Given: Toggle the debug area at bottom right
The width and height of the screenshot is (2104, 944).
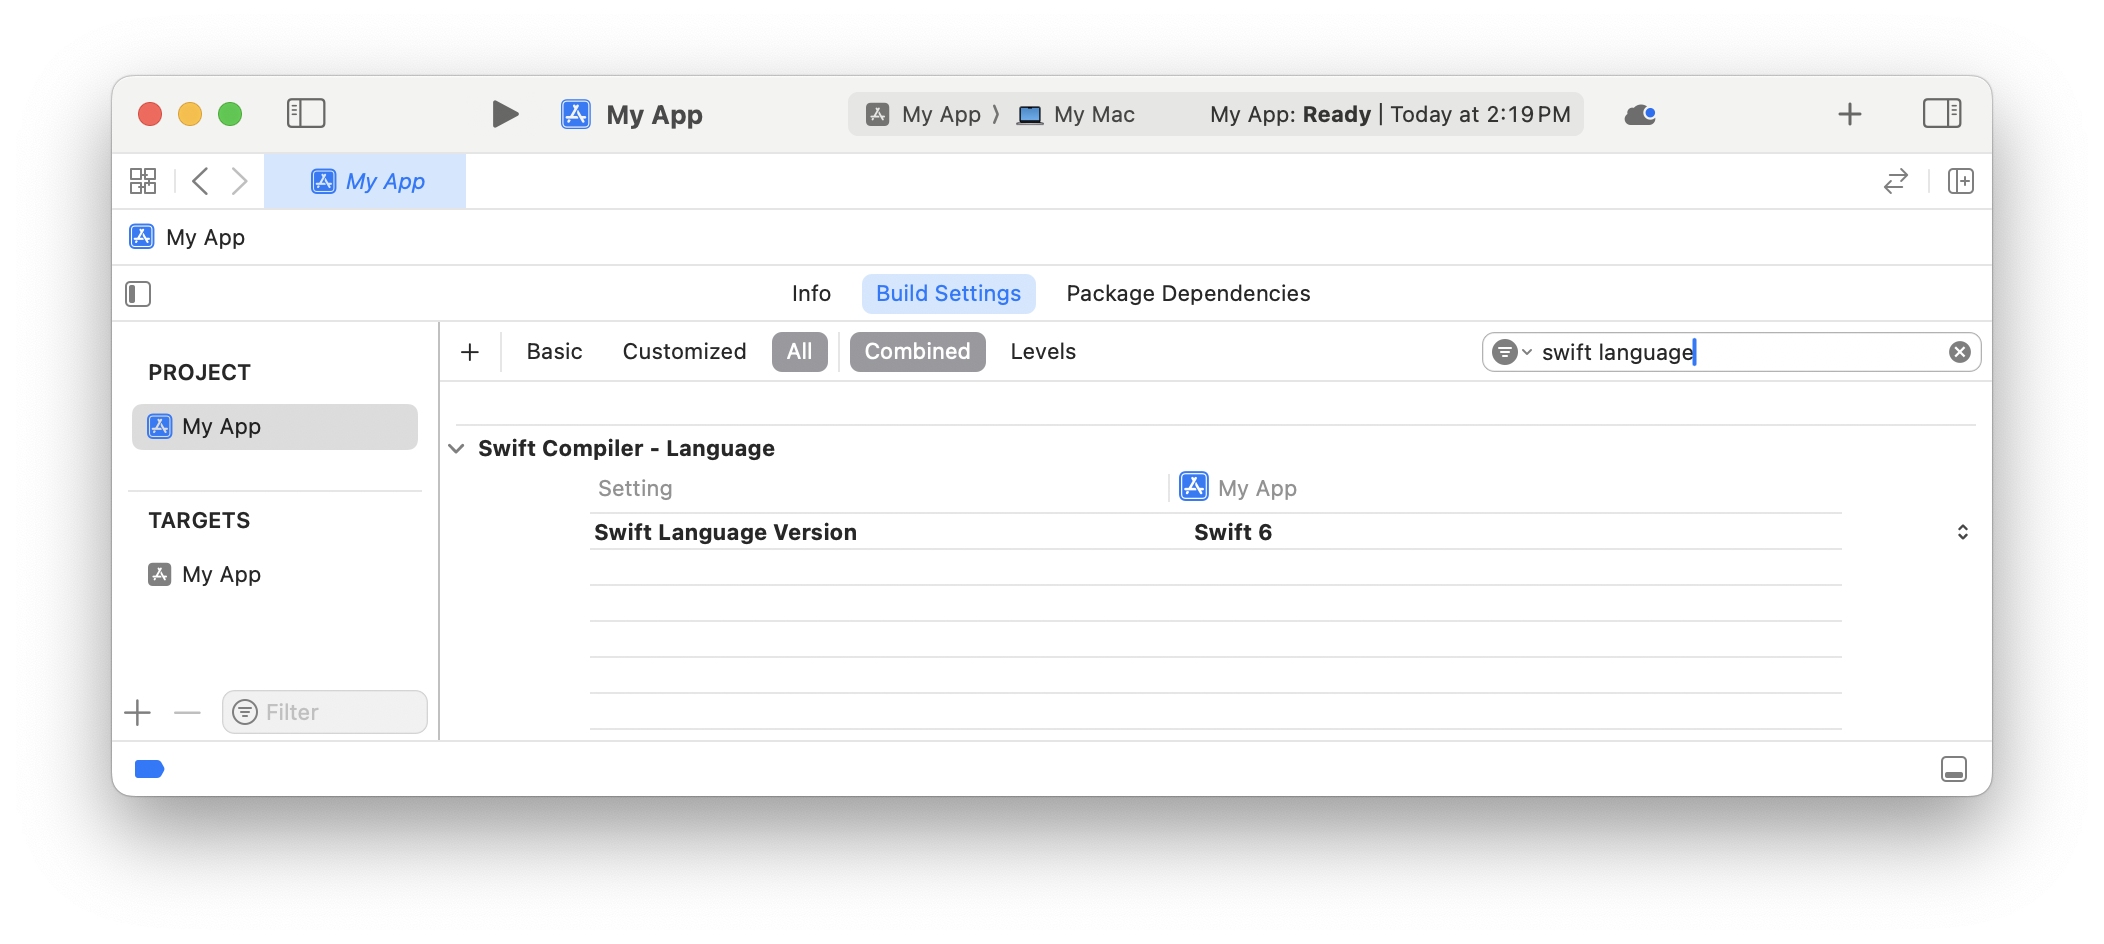Looking at the screenshot, I should pos(1953,769).
